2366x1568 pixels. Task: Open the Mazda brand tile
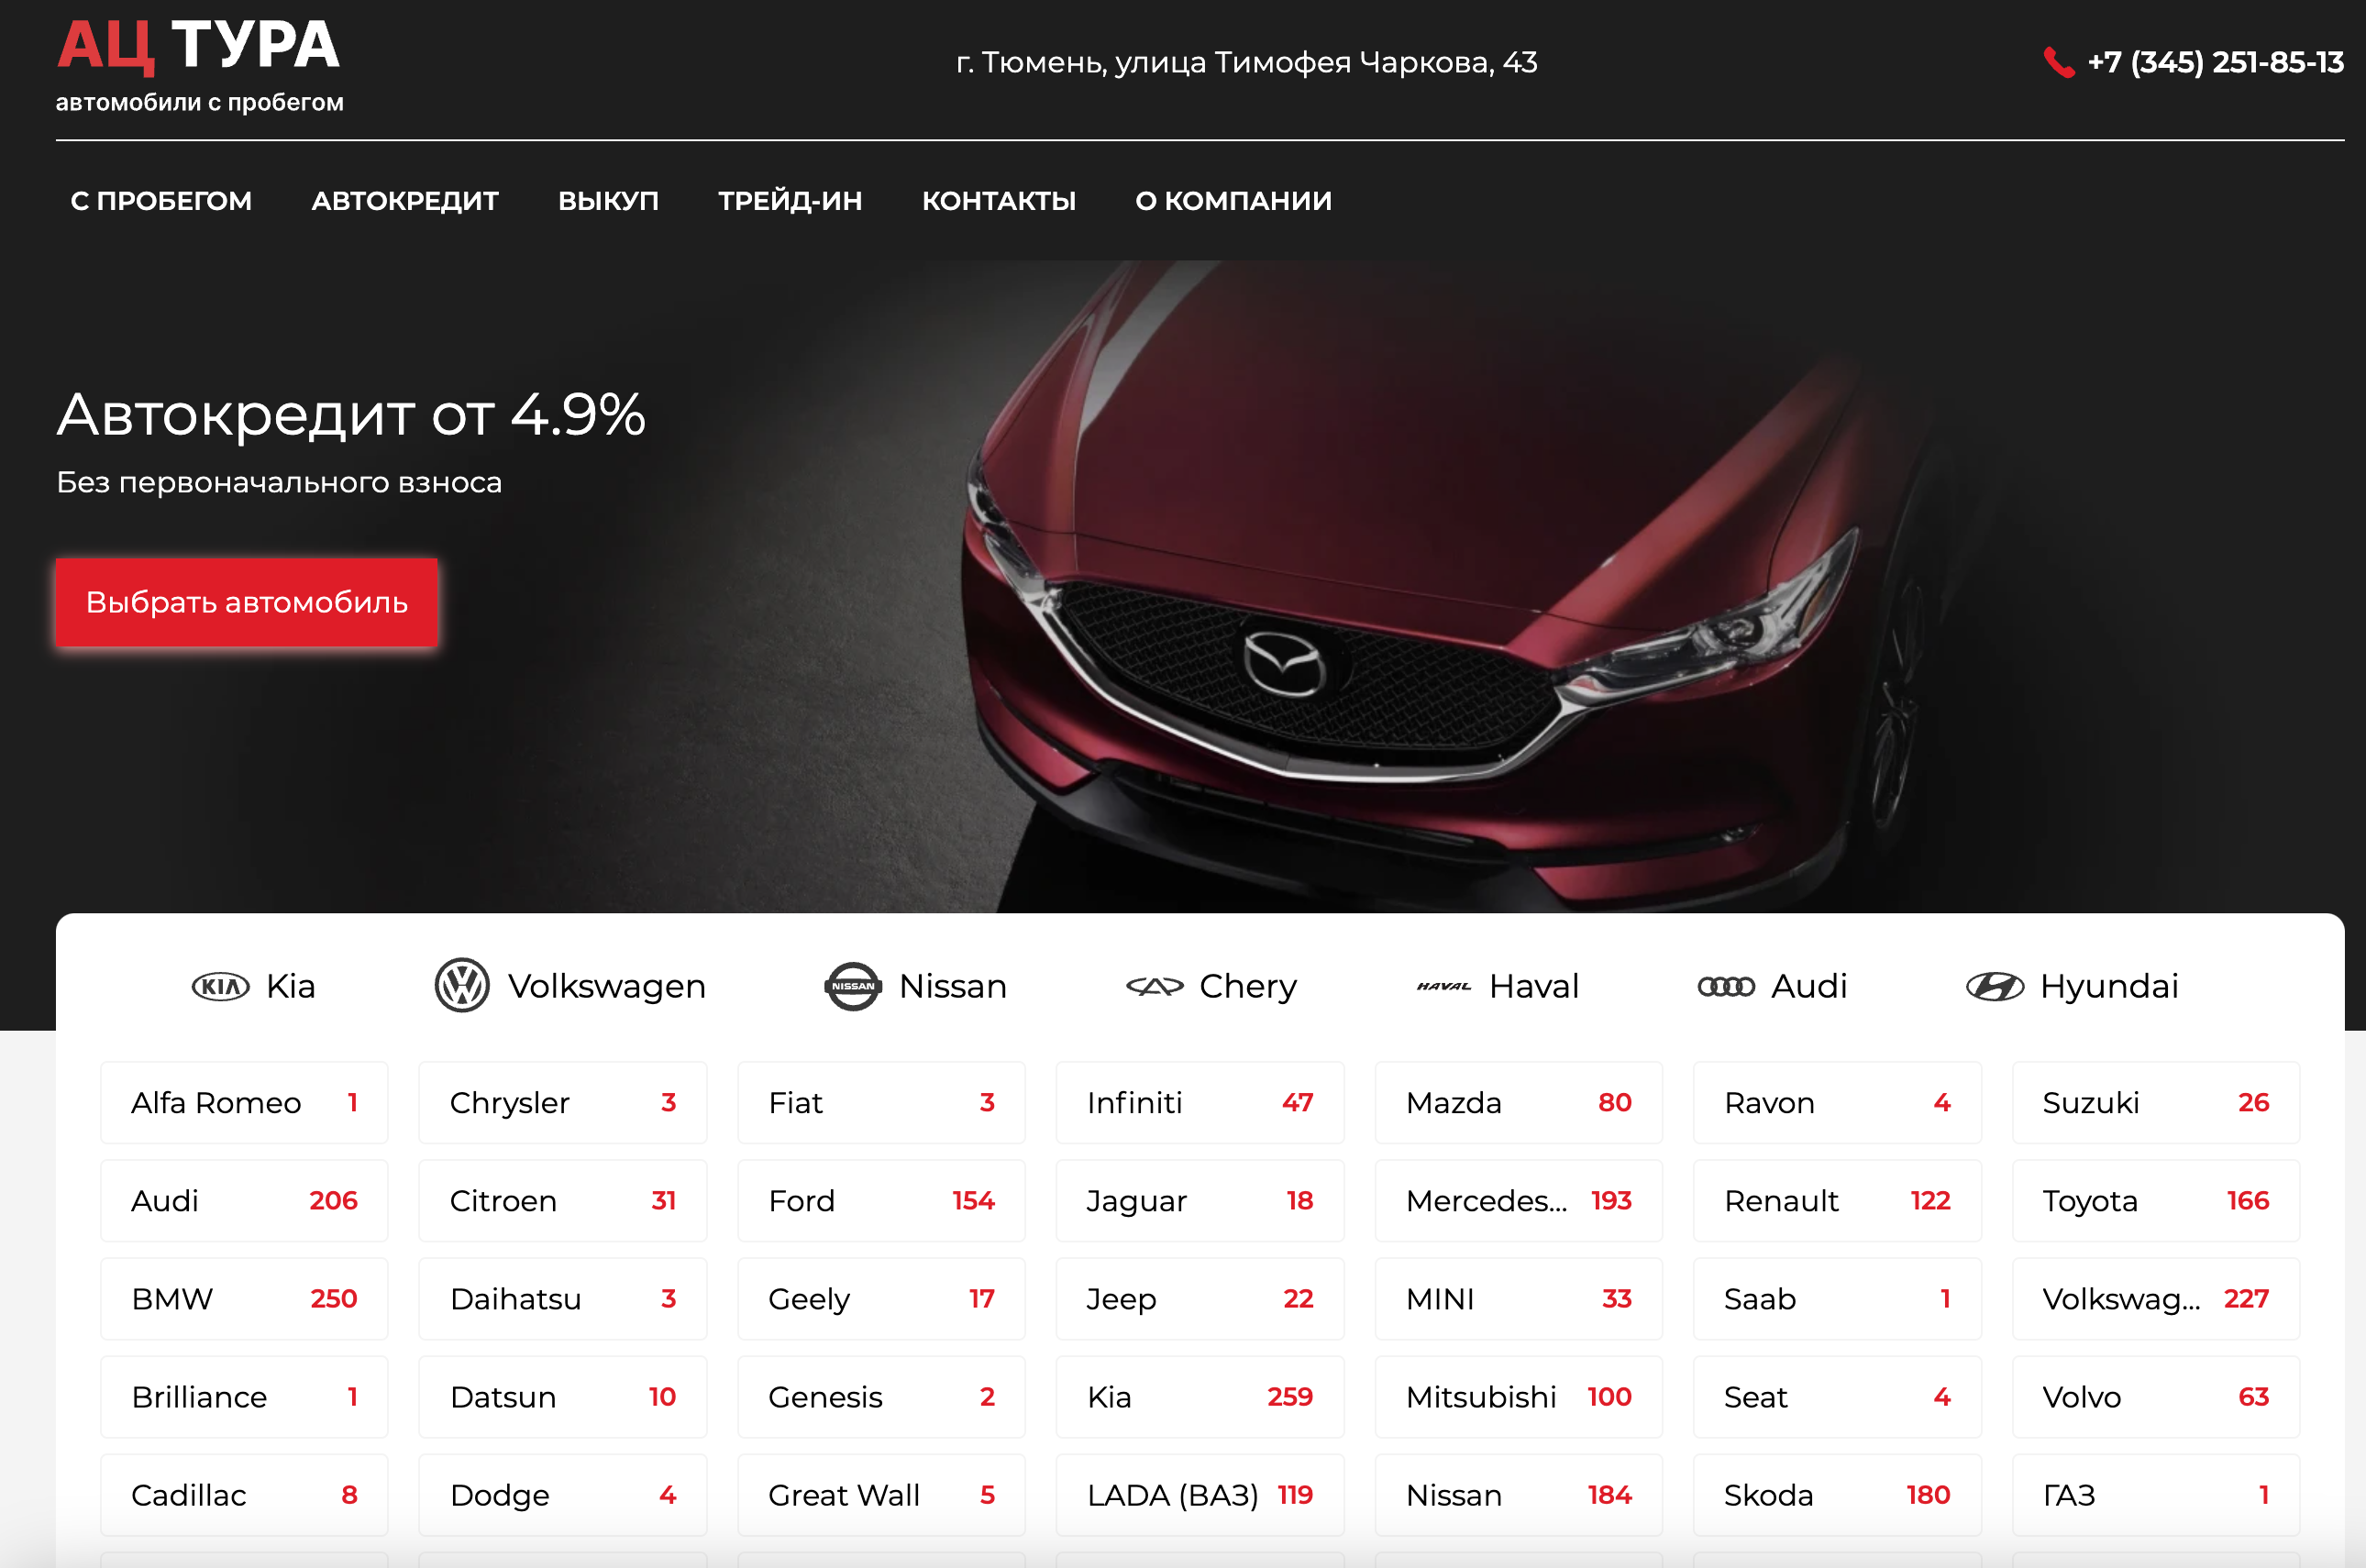(1519, 1102)
